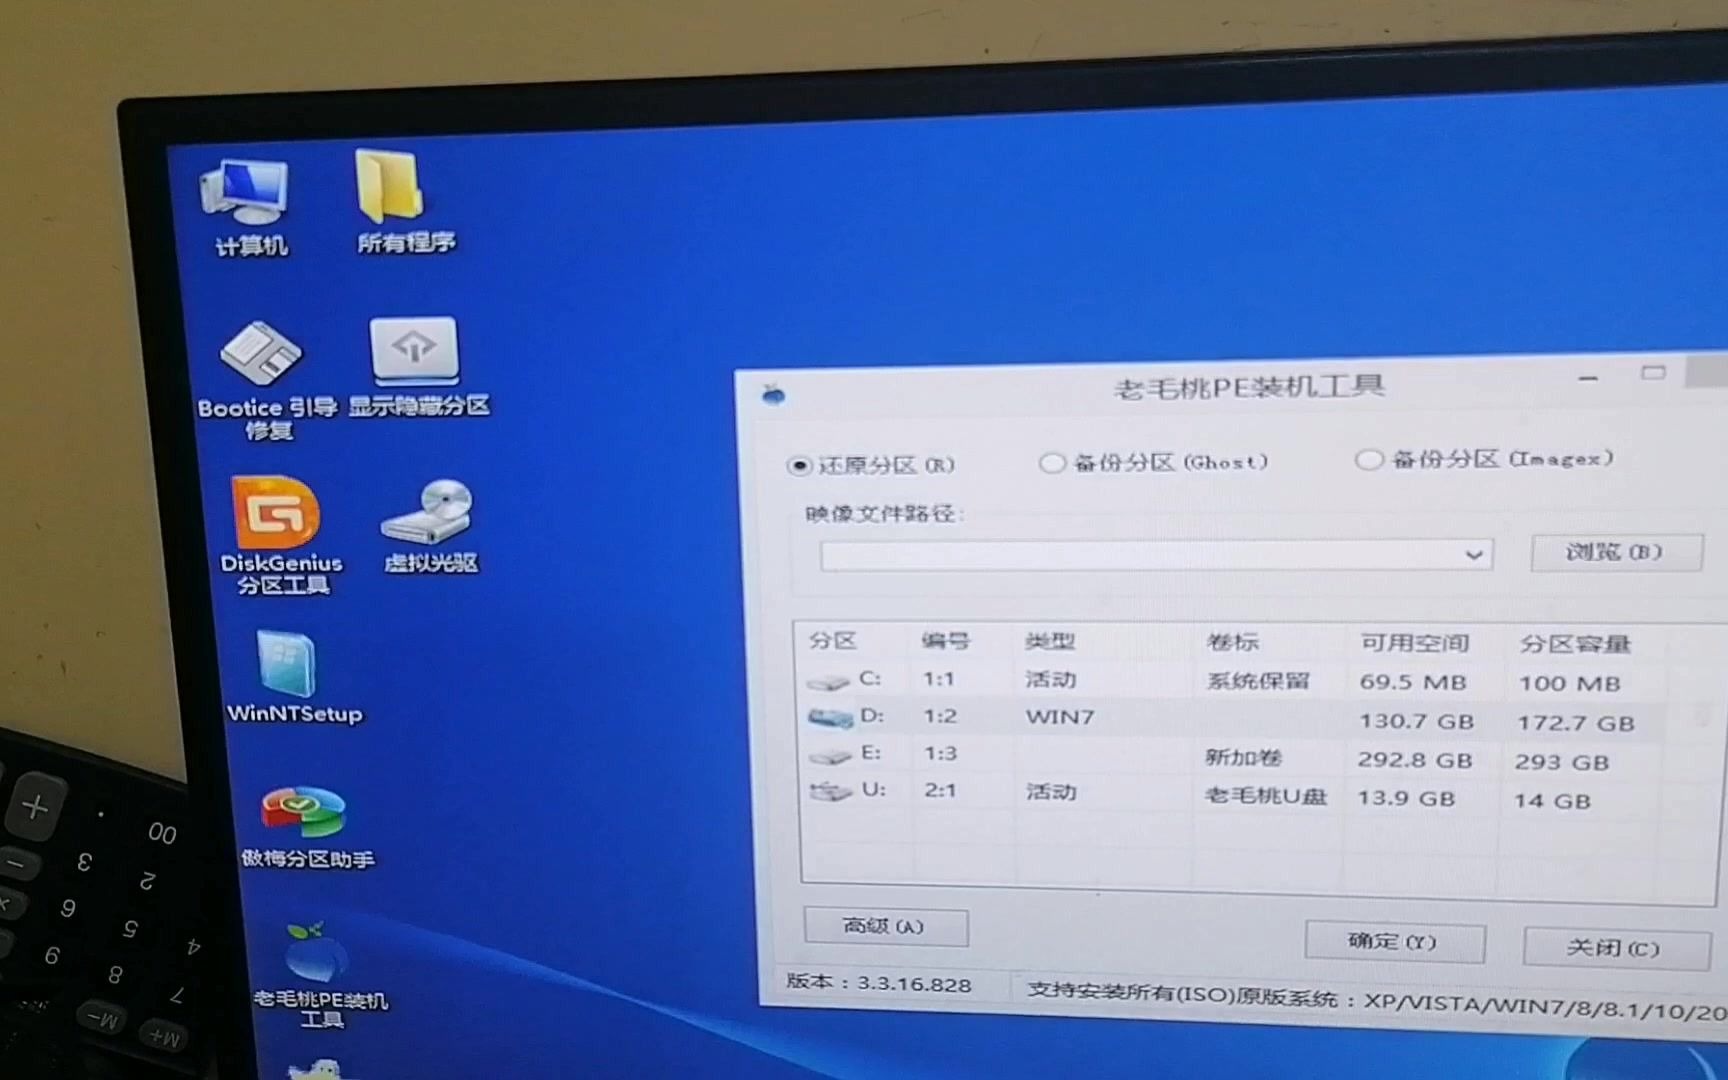This screenshot has height=1080, width=1728.
Task: Click the 浏览 (B) browse button
Action: point(1615,552)
